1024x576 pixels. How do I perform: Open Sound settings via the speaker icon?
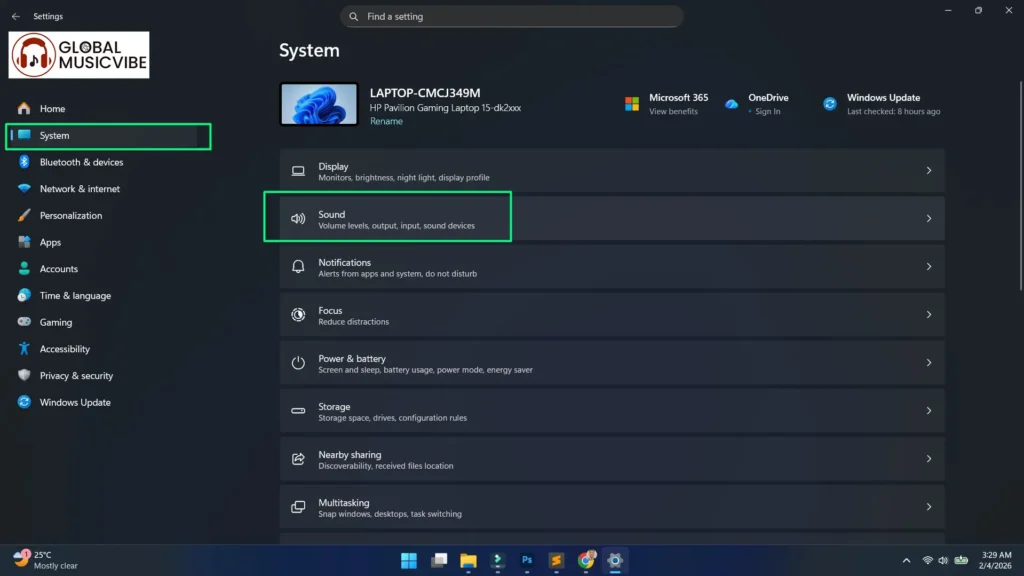pos(298,218)
